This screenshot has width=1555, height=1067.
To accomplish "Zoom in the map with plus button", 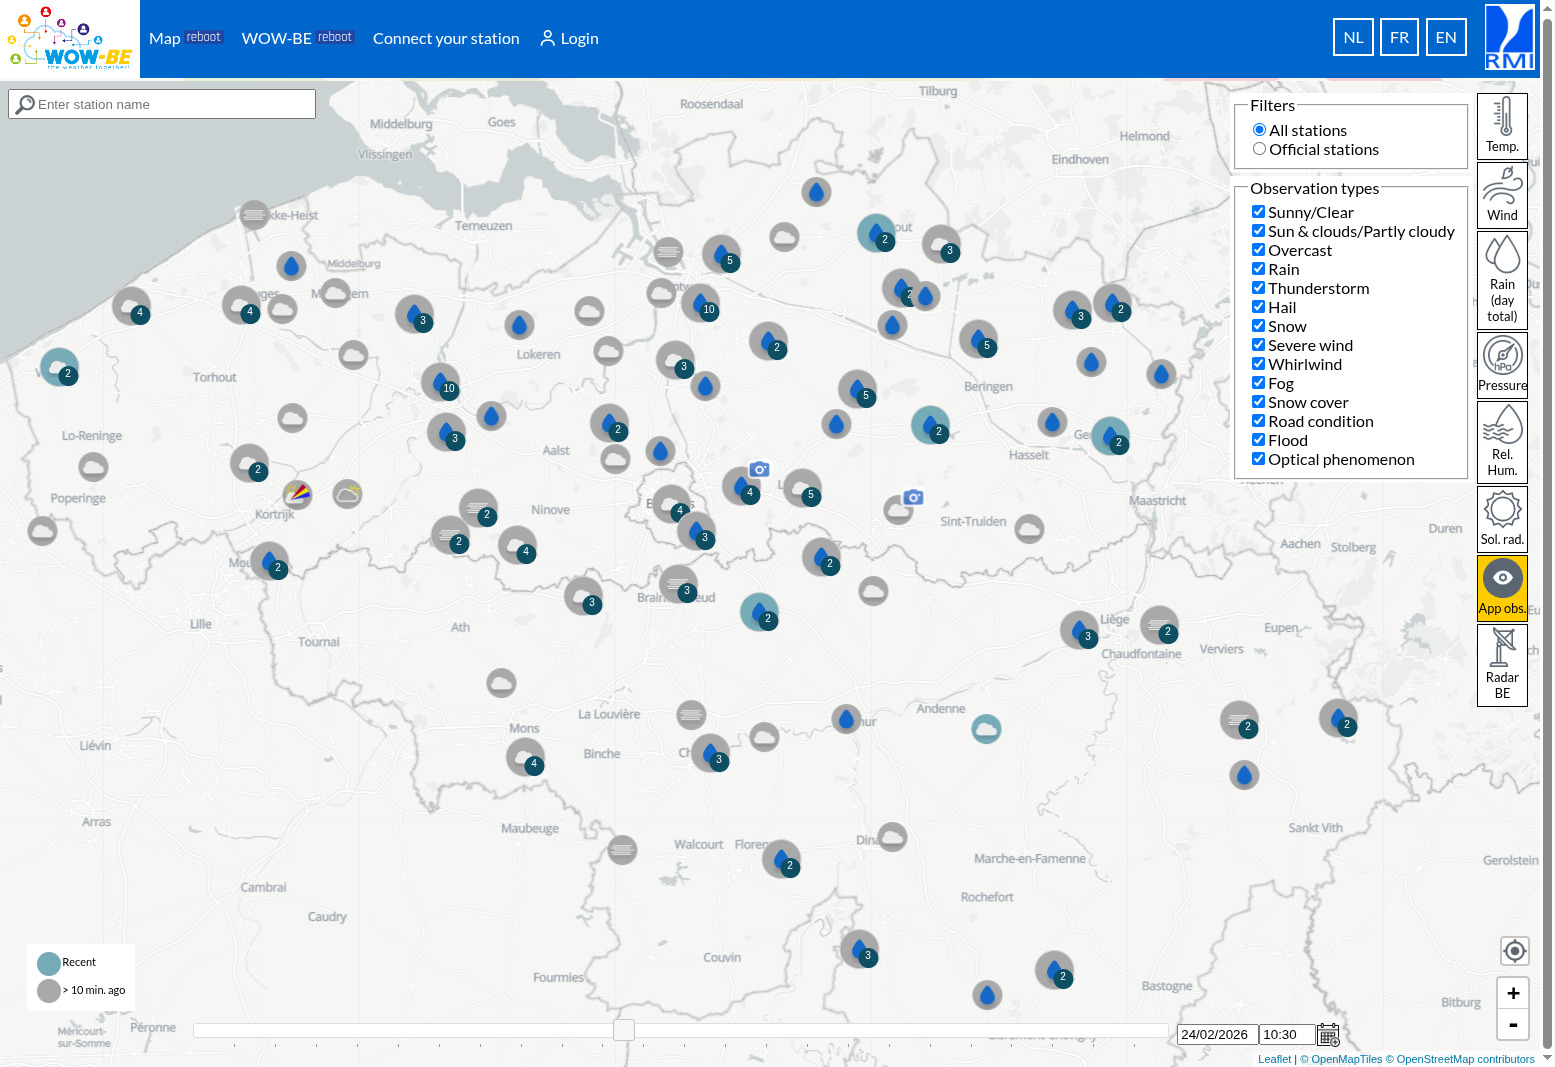I will click(1513, 993).
